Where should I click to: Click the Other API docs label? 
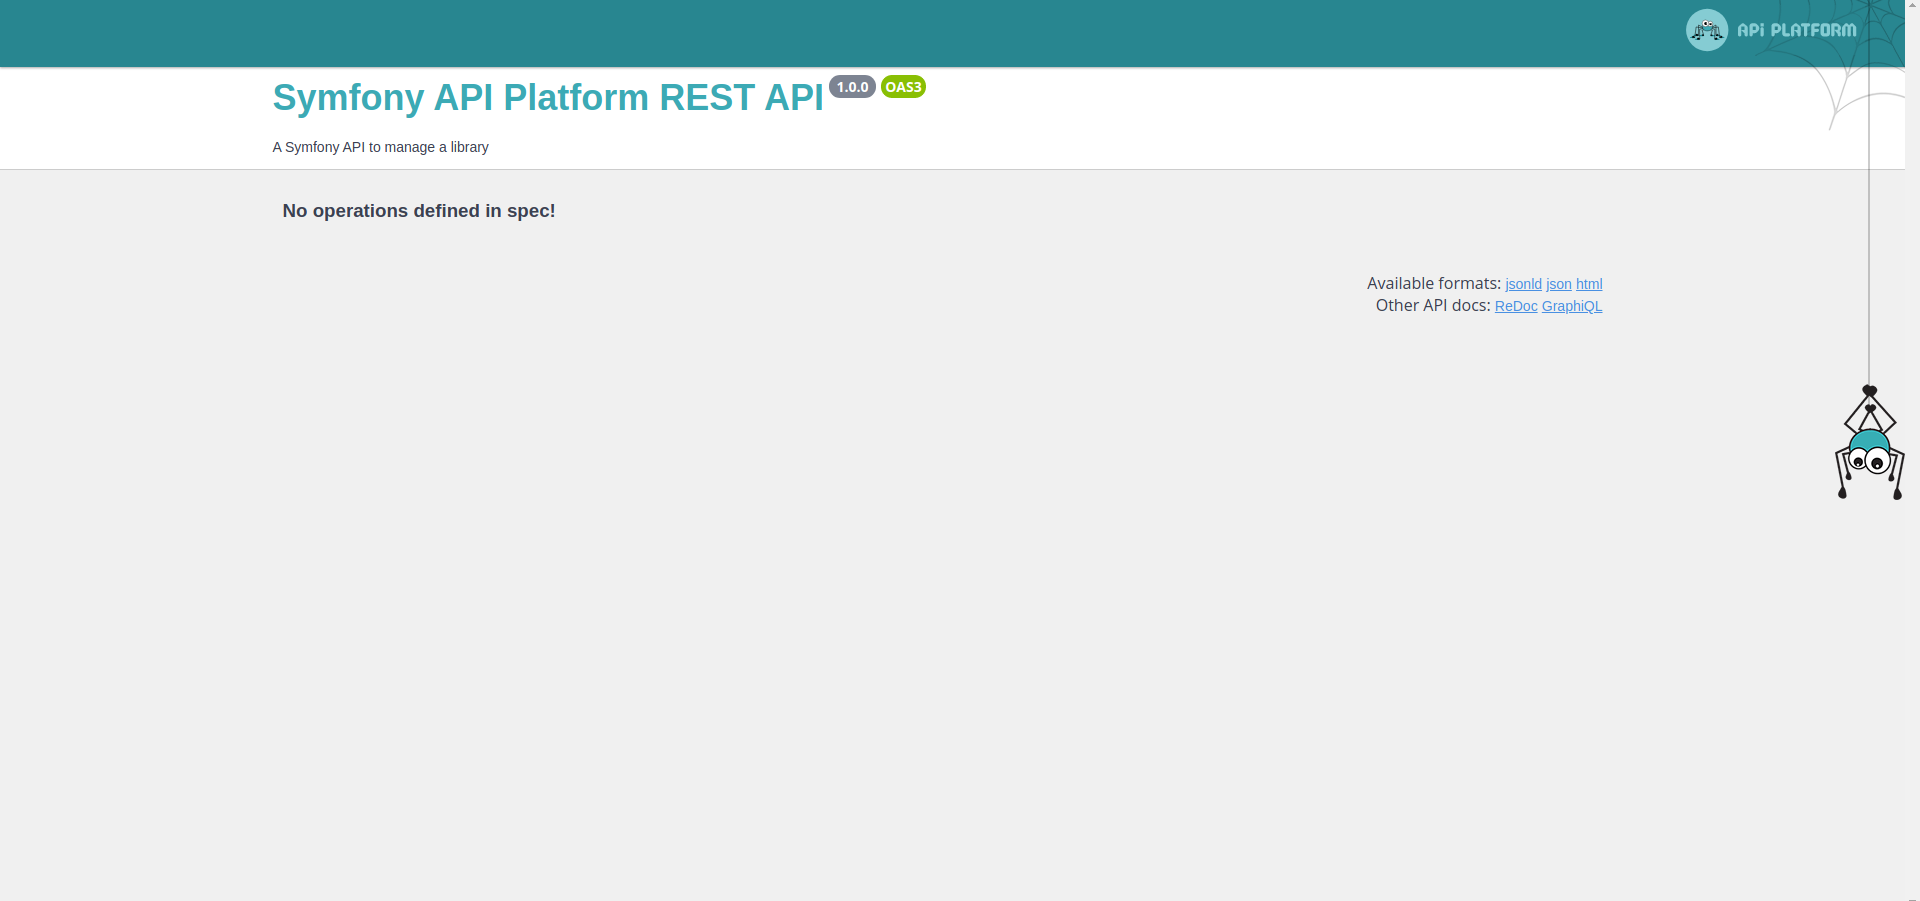[x=1434, y=305]
